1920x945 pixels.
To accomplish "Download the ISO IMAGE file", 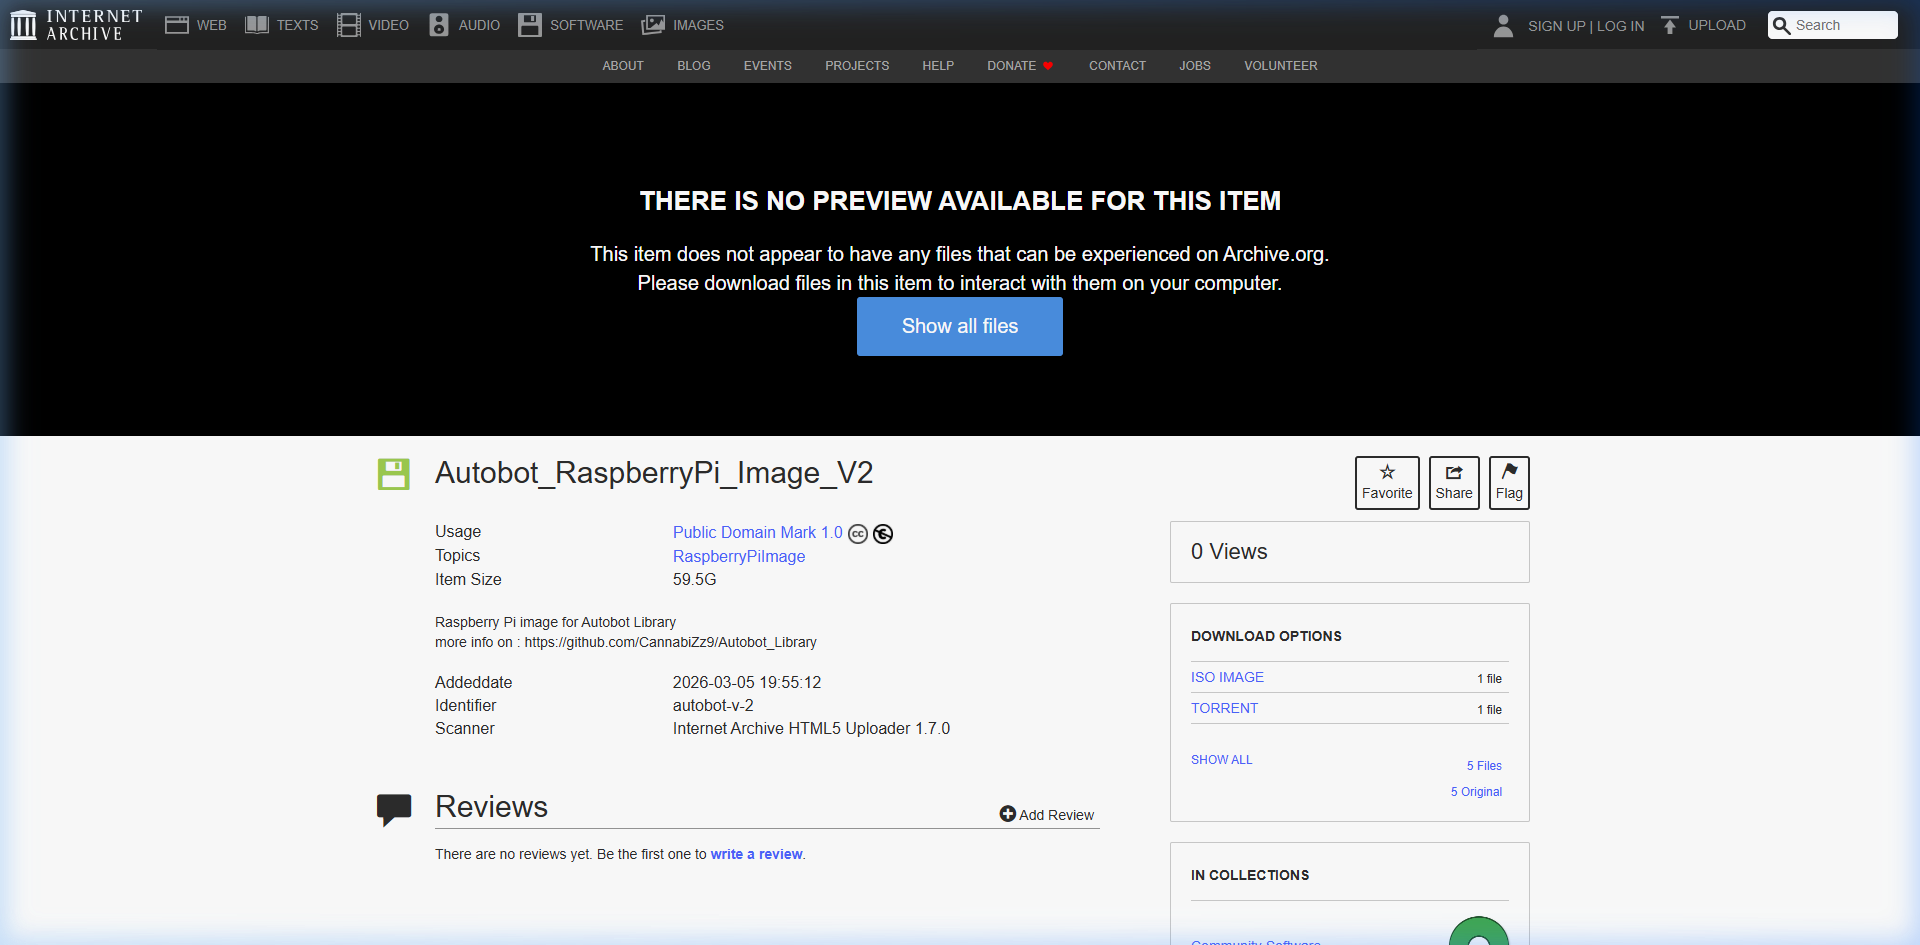I will point(1227,677).
